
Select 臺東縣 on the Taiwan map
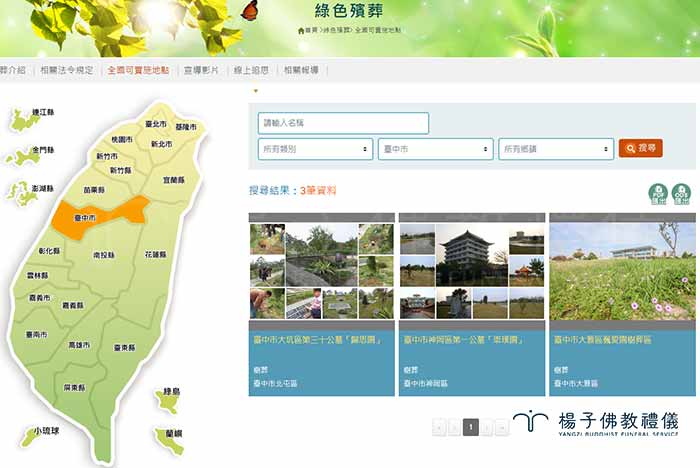tap(125, 347)
